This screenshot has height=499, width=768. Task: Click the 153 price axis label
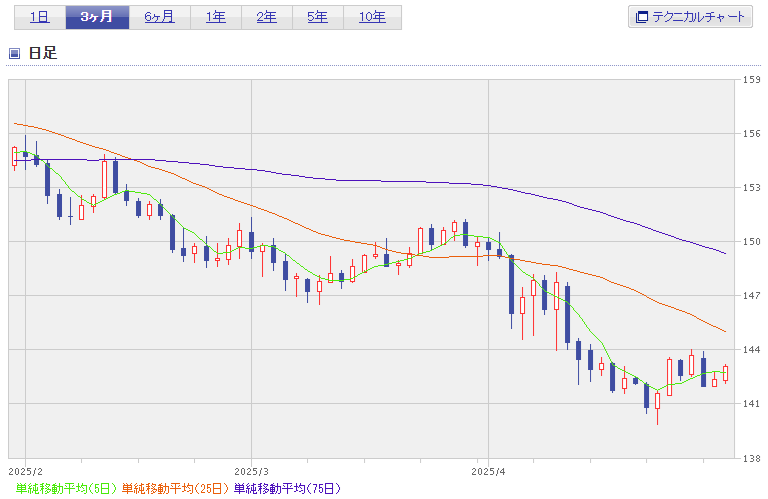pos(752,188)
